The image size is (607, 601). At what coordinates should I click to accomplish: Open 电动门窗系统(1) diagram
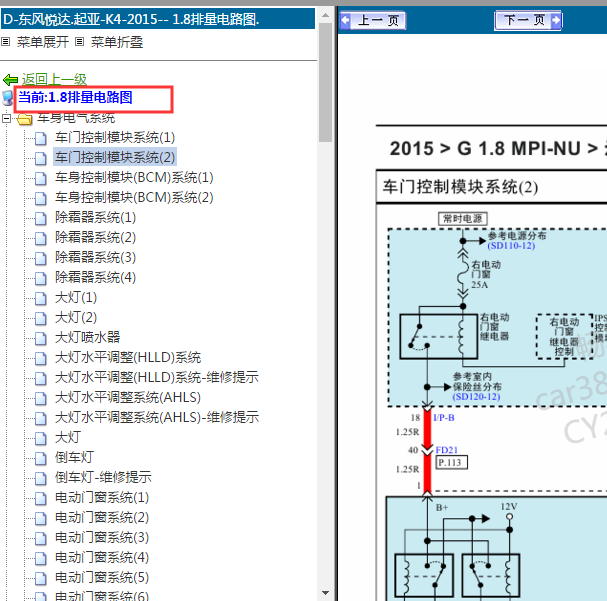pyautogui.click(x=102, y=498)
